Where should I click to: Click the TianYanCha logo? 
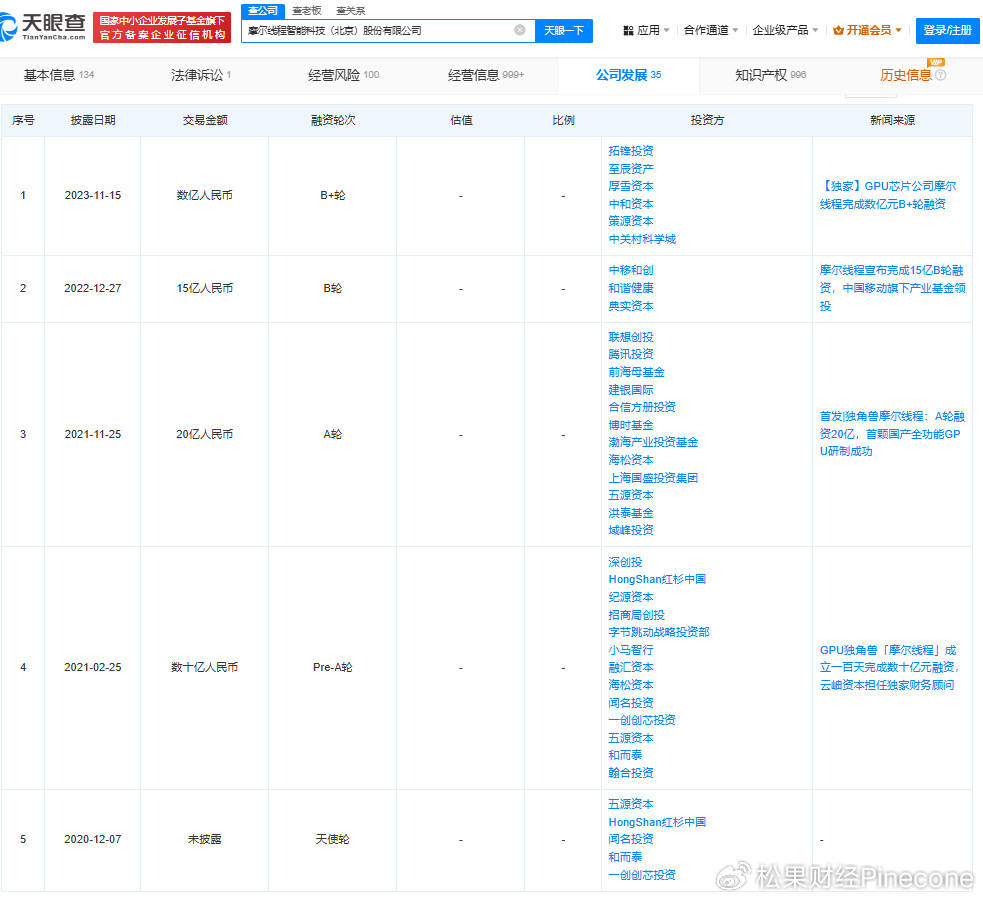[x=43, y=27]
